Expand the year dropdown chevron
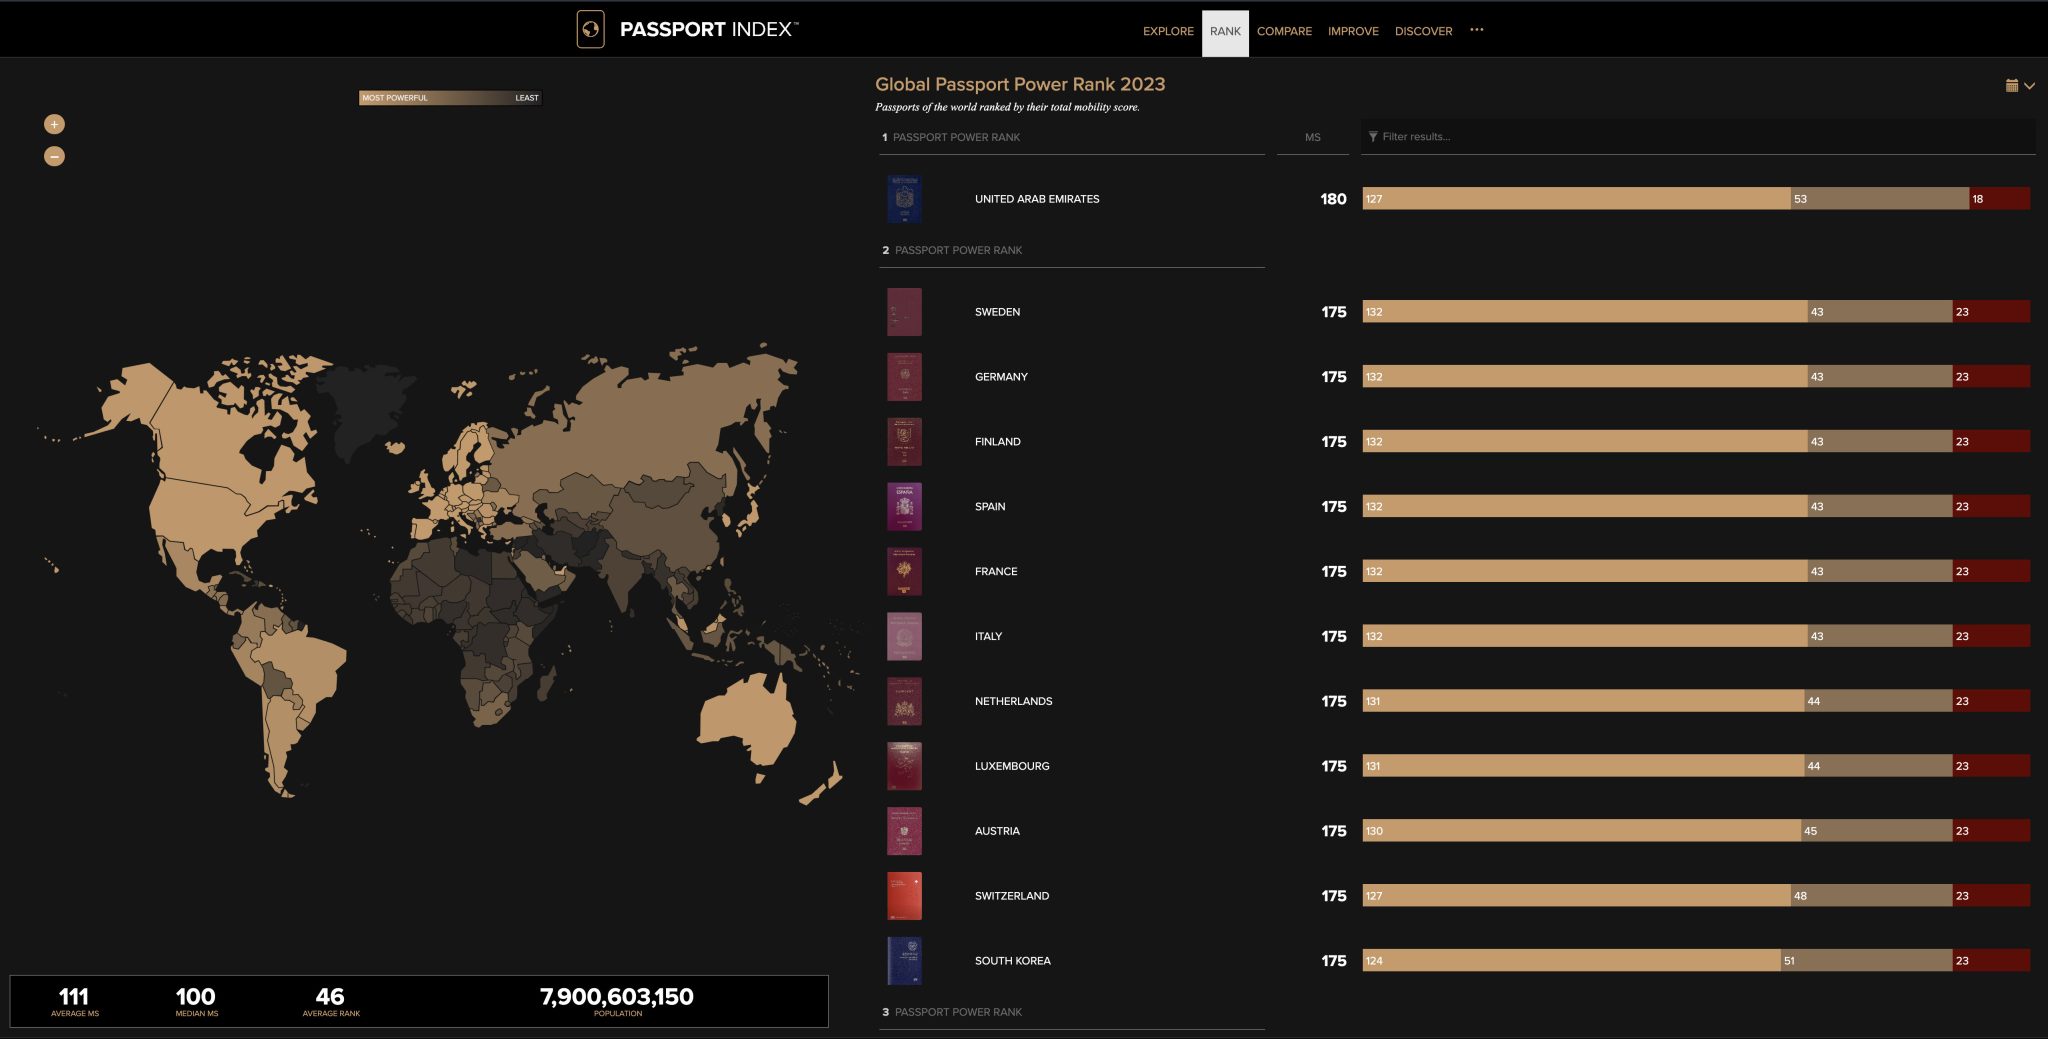Viewport: 2048px width, 1039px height. click(2029, 86)
